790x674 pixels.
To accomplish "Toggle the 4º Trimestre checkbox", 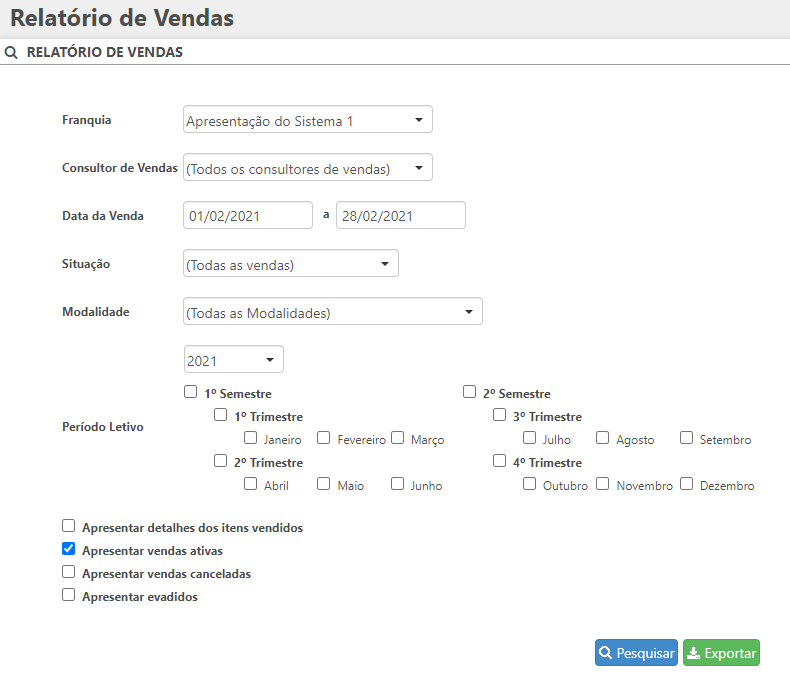I will [499, 461].
